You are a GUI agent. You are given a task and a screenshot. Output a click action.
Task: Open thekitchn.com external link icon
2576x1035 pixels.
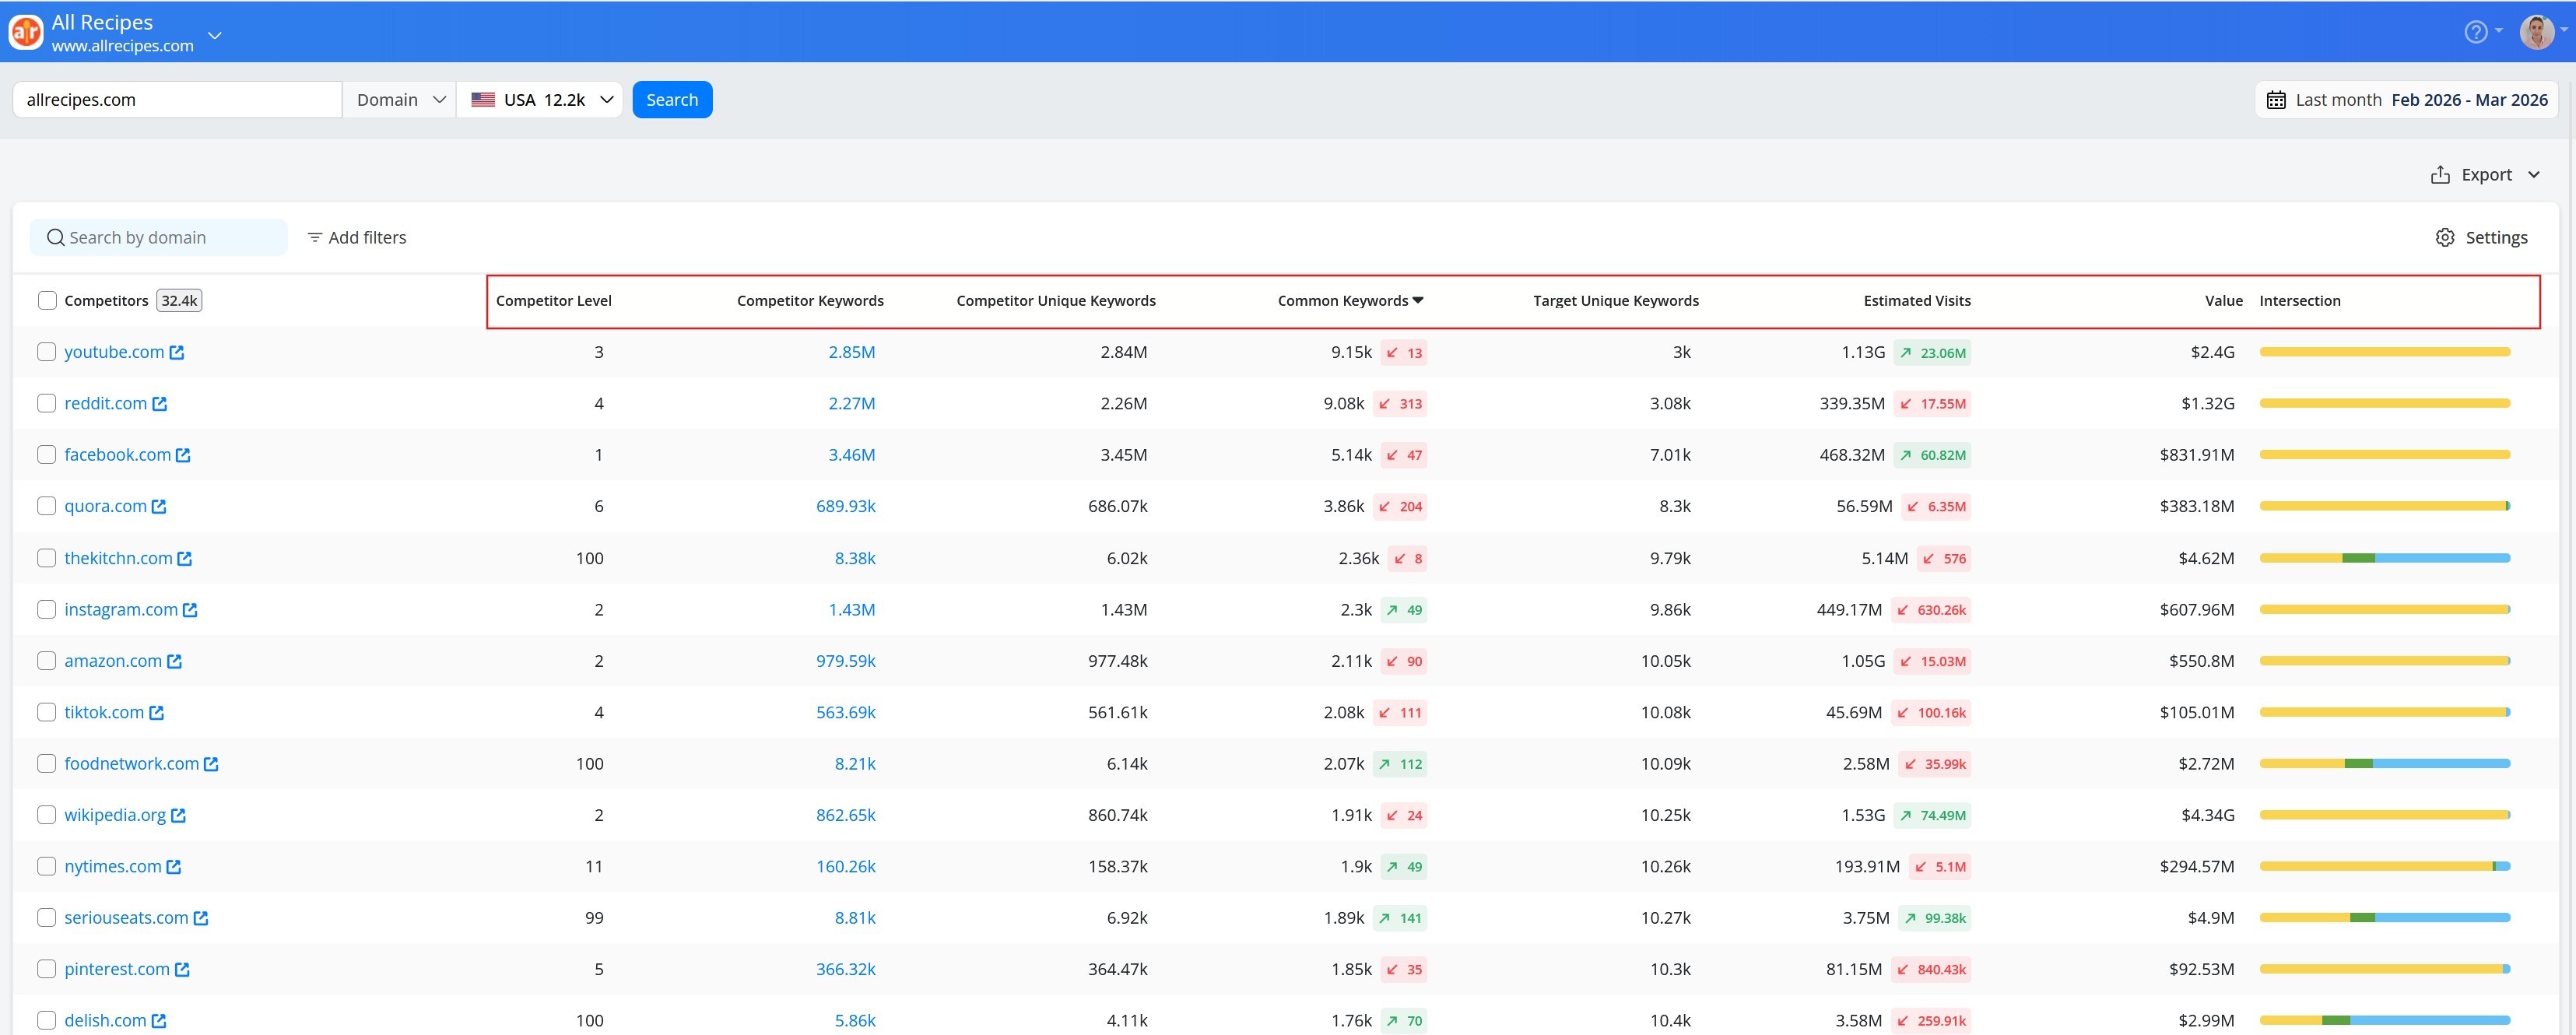[x=185, y=559]
